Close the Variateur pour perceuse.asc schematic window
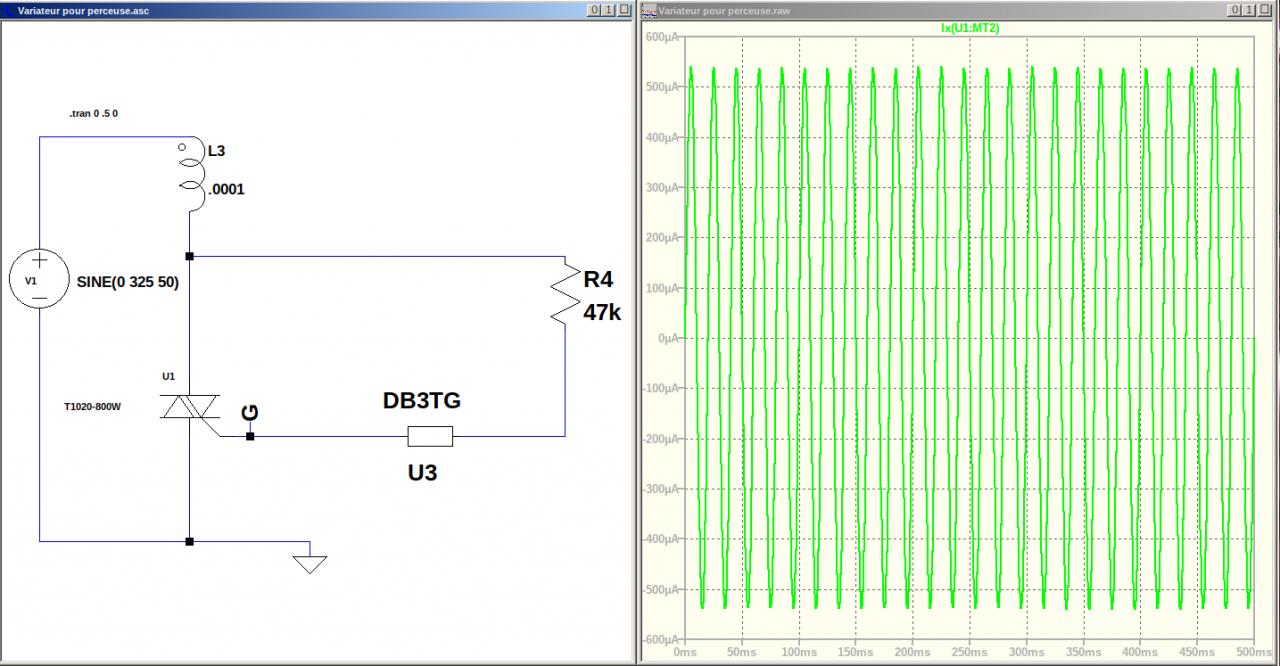1280x666 pixels. (623, 9)
